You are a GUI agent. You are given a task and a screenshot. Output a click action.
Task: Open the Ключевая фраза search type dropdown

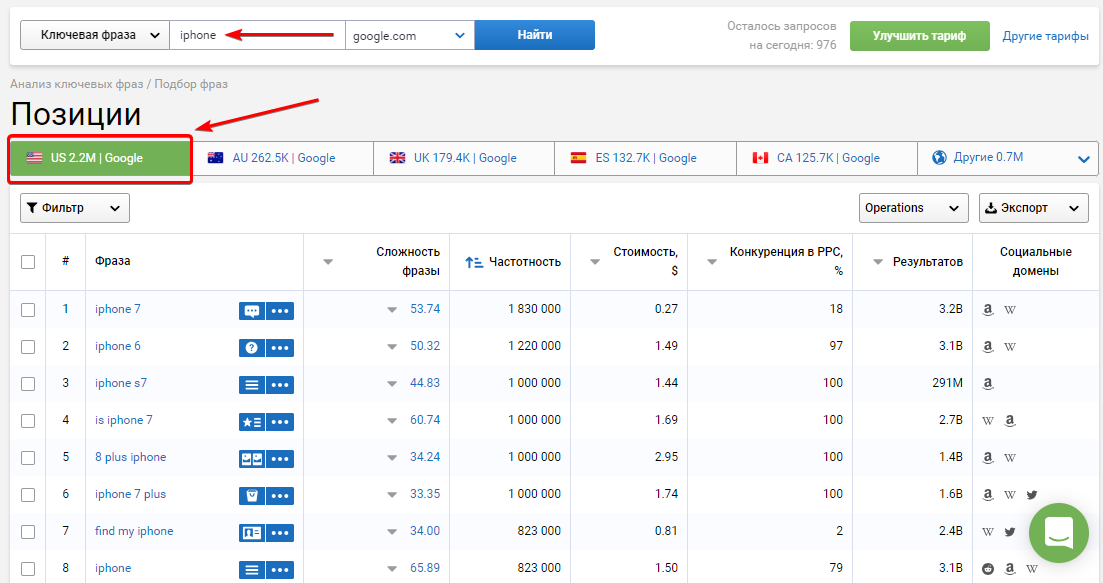coord(95,35)
